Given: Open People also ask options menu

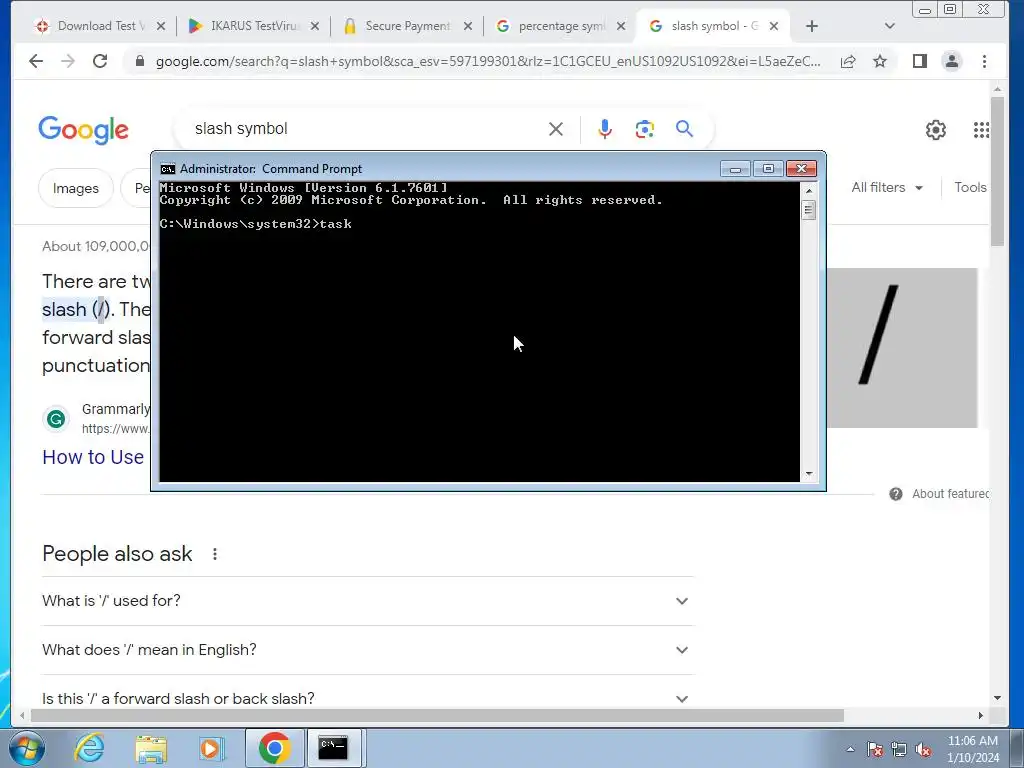Looking at the screenshot, I should pyautogui.click(x=215, y=554).
